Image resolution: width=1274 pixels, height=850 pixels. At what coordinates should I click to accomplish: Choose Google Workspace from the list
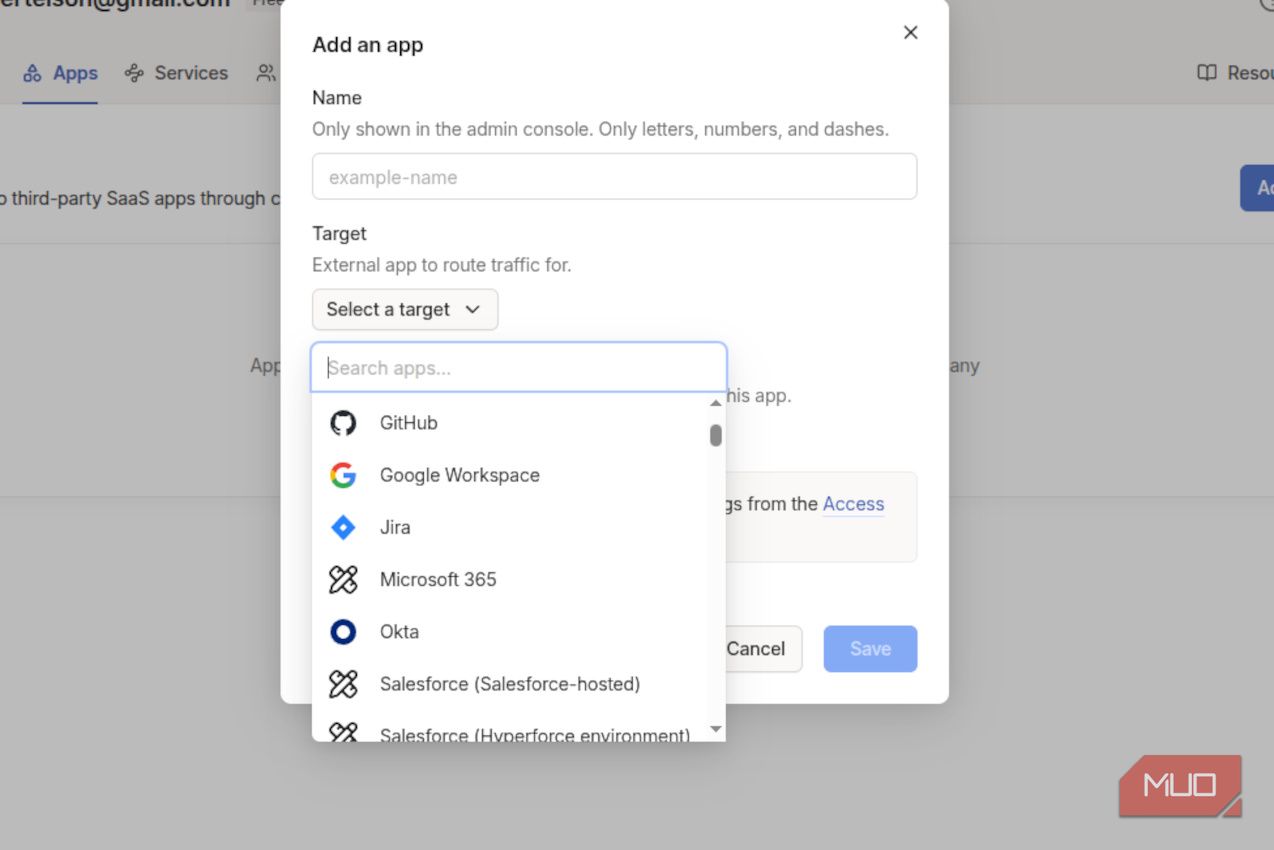(510, 475)
